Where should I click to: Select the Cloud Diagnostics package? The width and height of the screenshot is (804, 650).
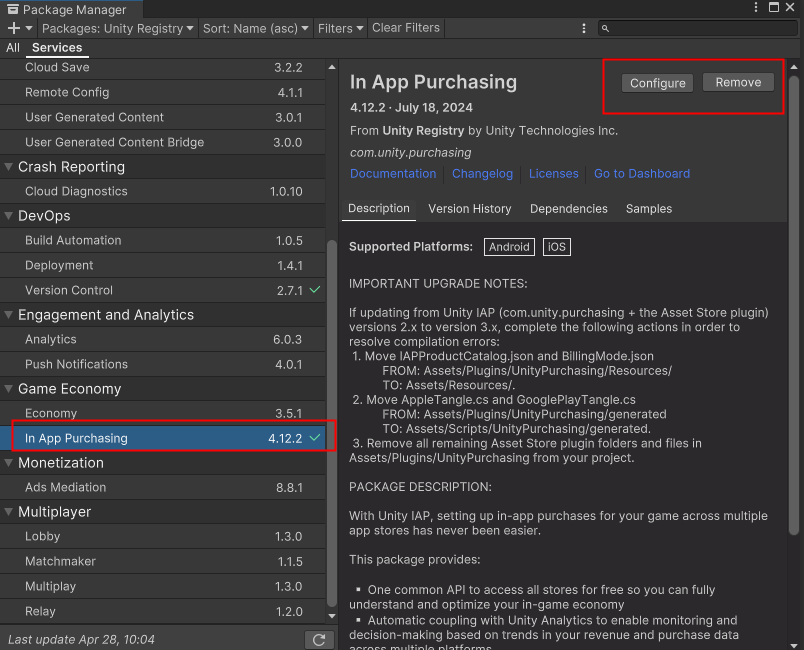(x=163, y=191)
